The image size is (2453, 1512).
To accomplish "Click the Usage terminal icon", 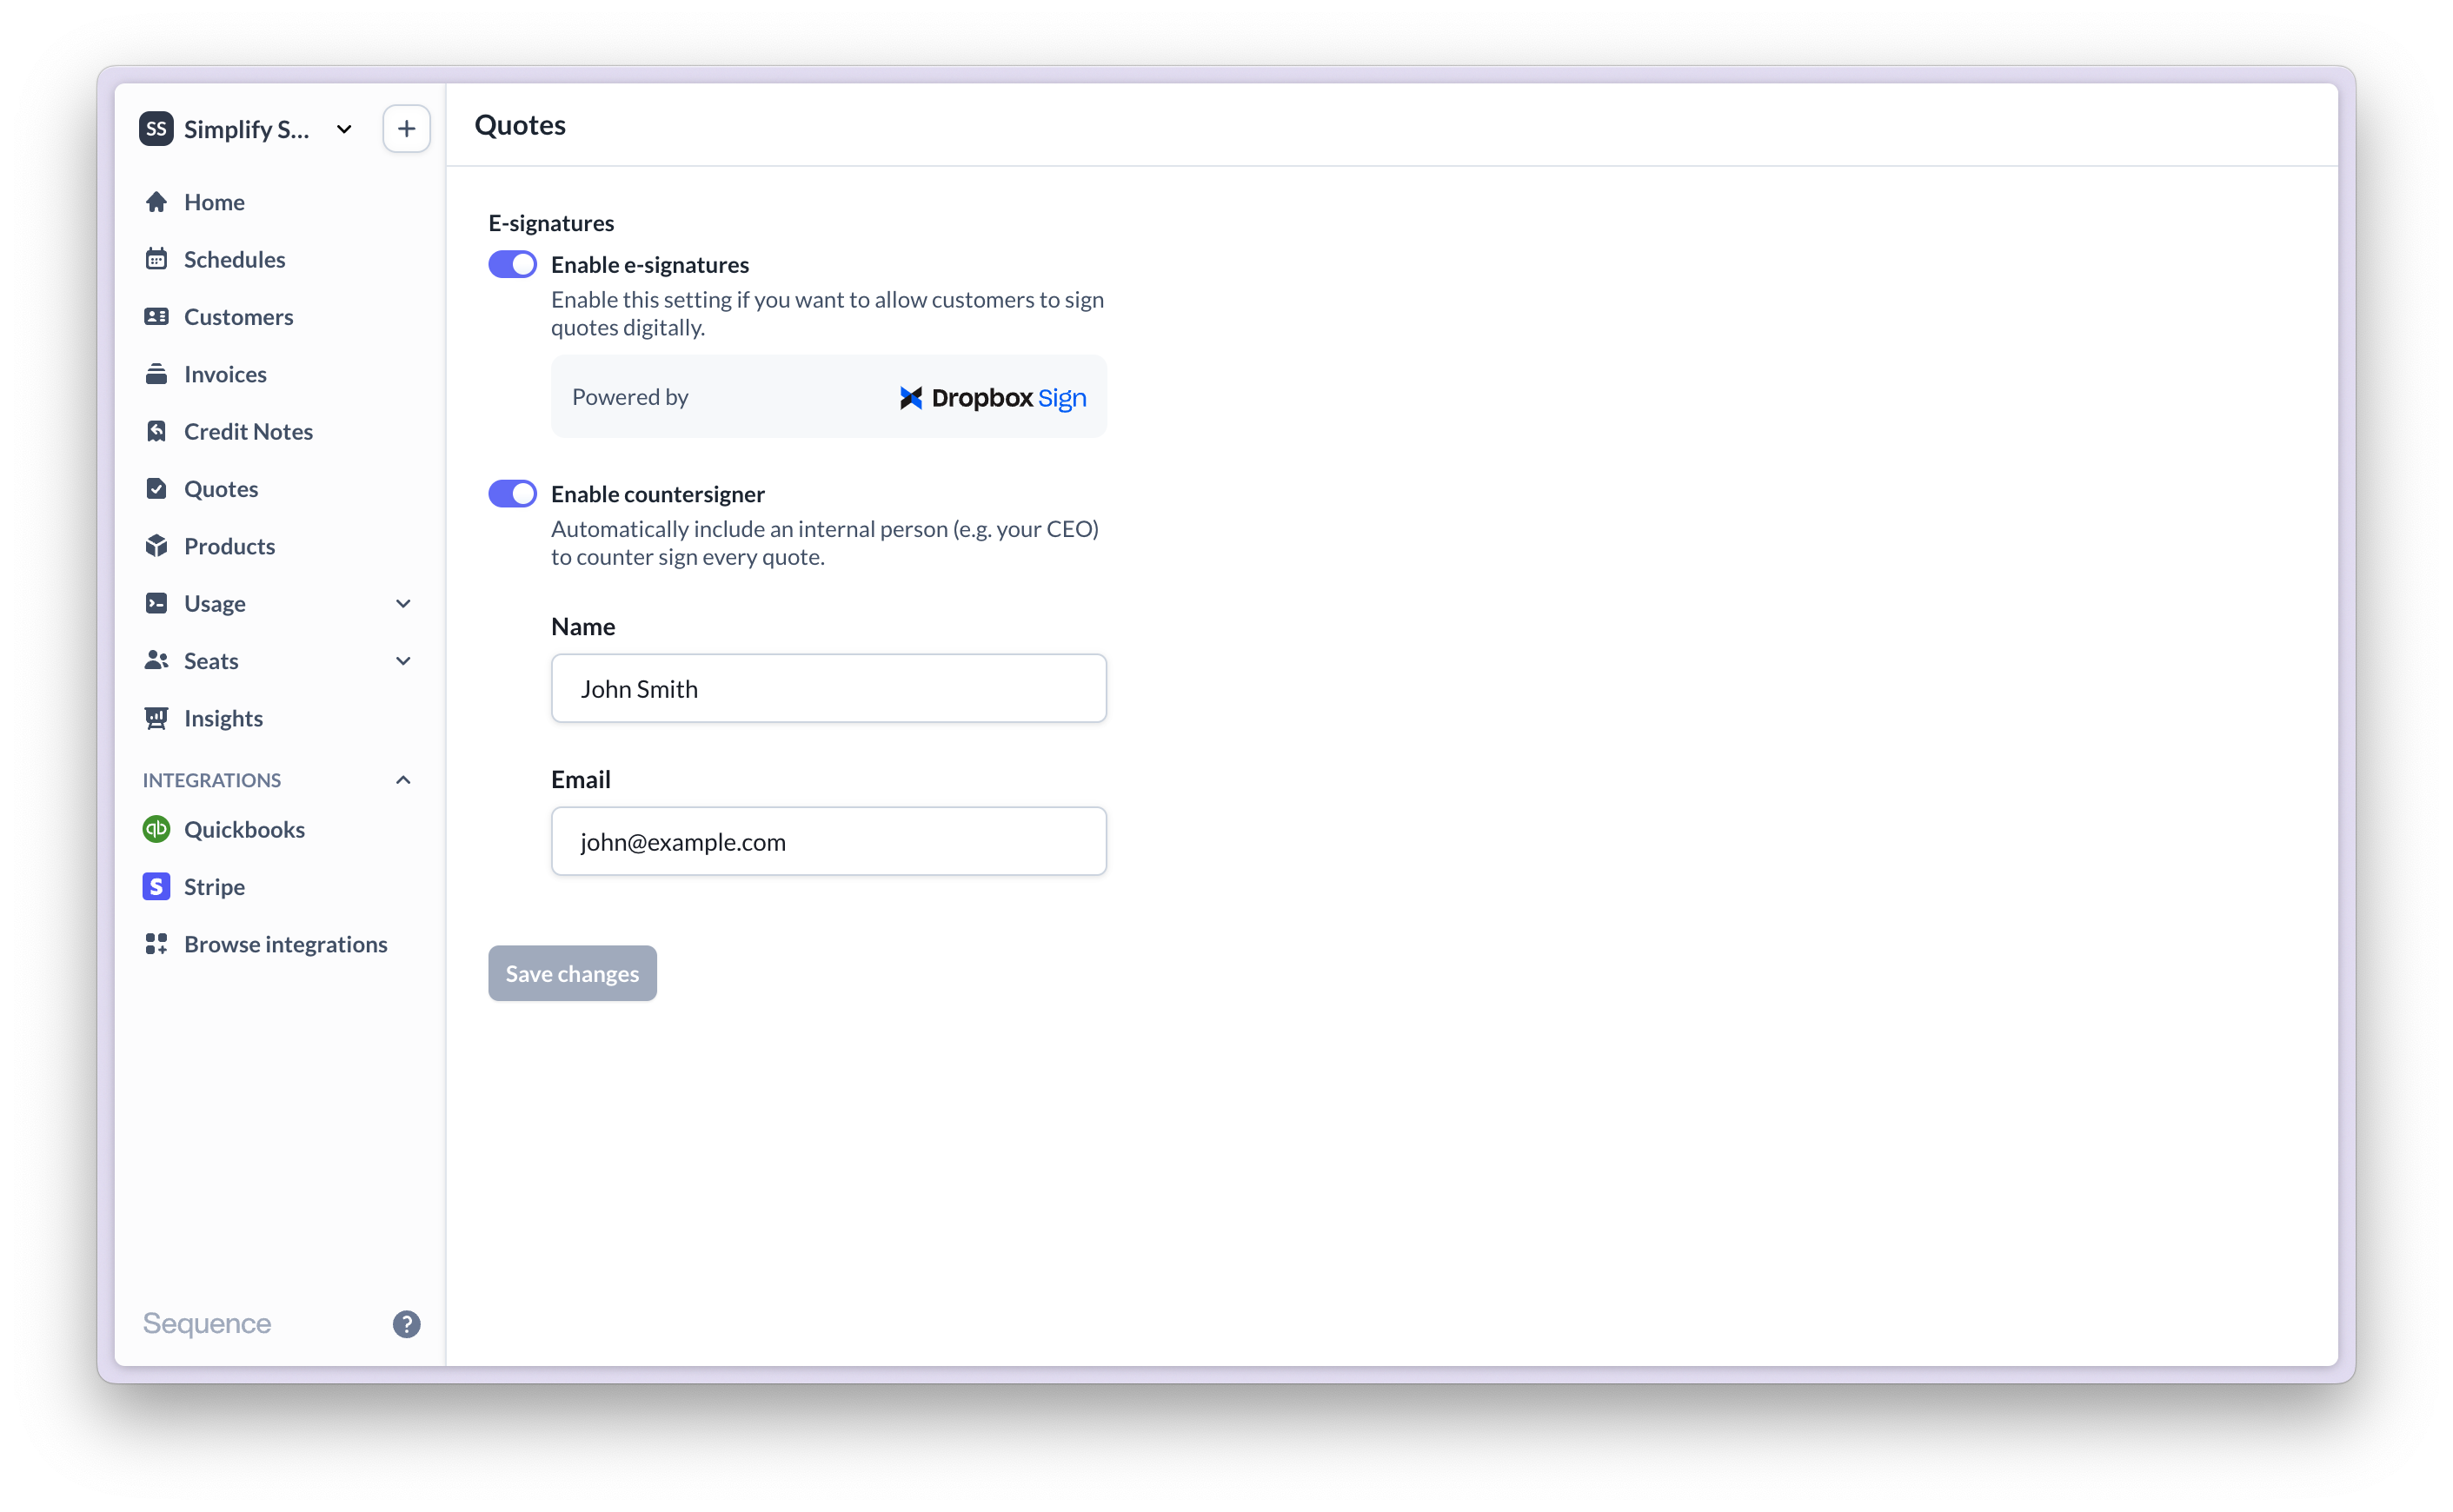I will [x=156, y=603].
